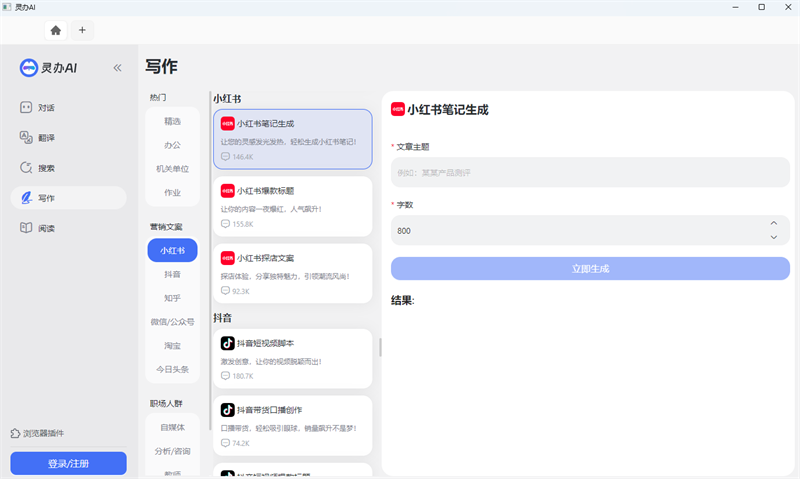Screen dimensions: 800x479
Task: Click the 浏览器插件 puzzle icon
Action: [x=15, y=433]
